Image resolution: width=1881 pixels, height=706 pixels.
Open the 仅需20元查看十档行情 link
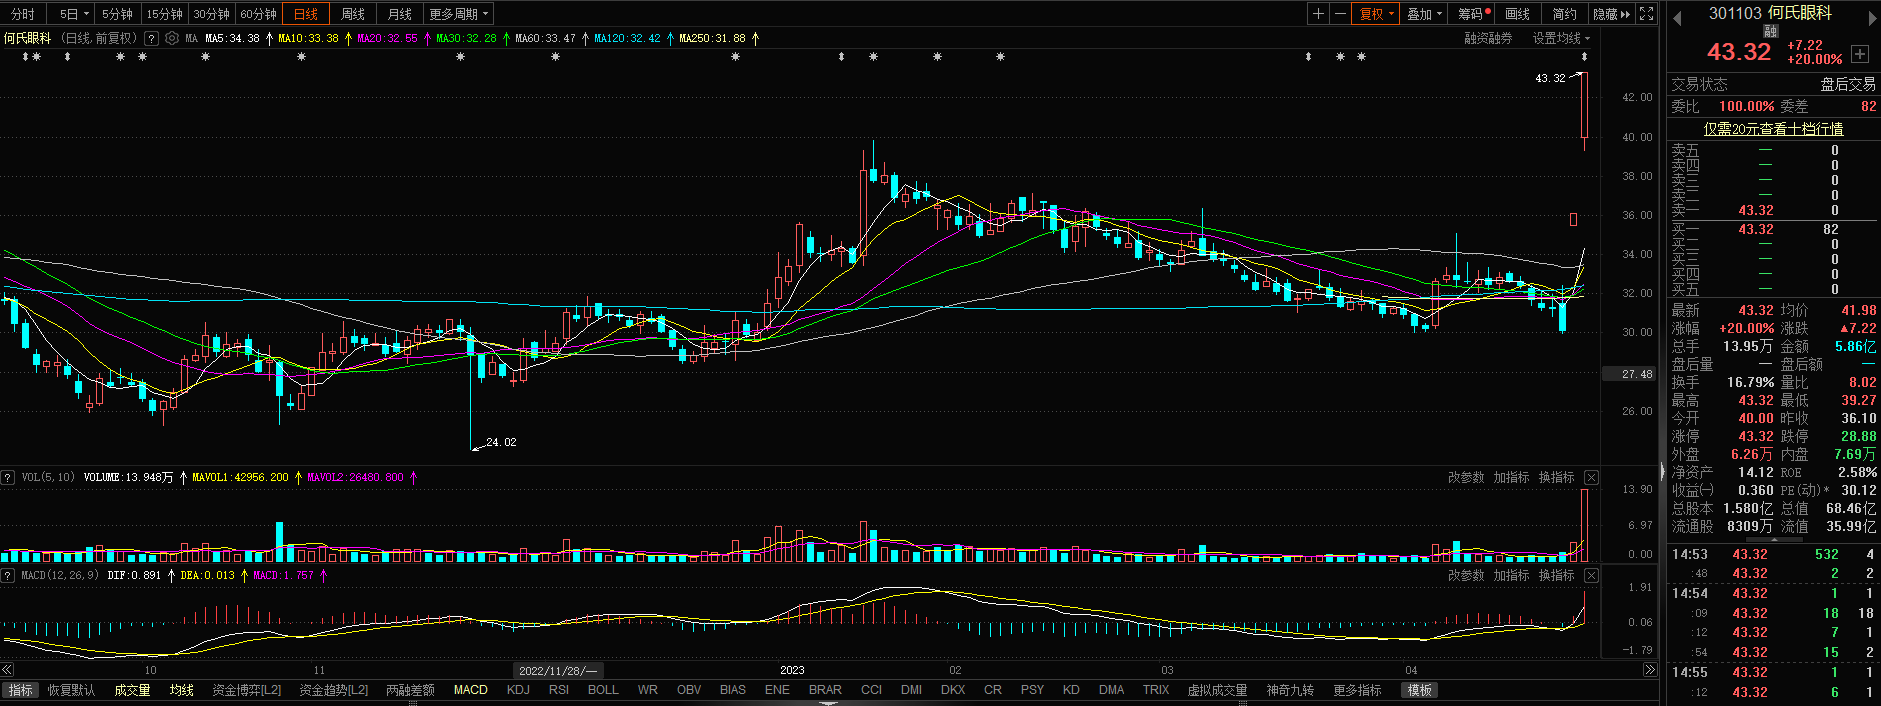(1773, 129)
